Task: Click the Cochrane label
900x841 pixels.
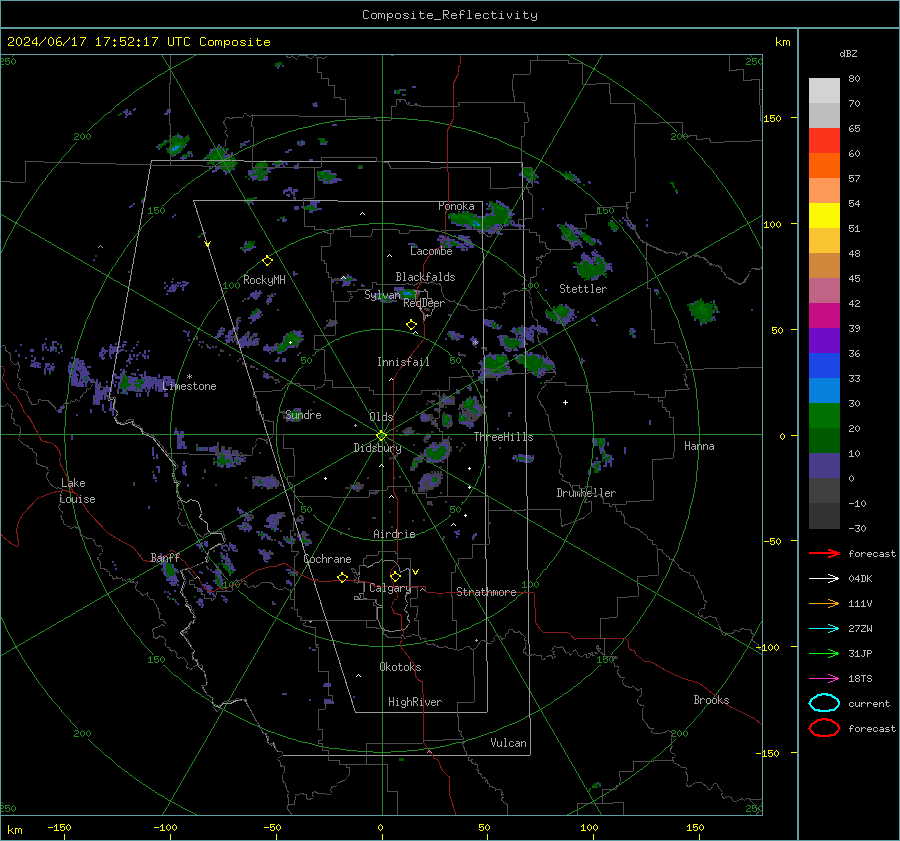Action: (x=327, y=559)
